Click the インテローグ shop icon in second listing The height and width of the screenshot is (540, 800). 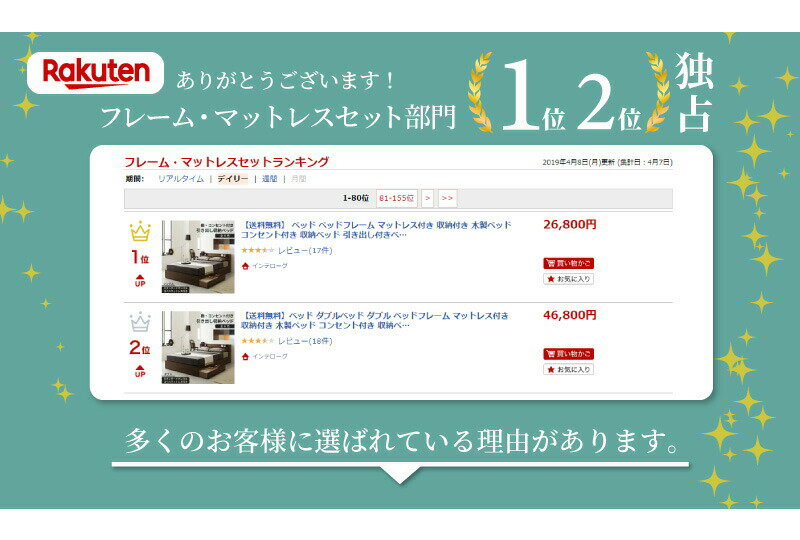(x=245, y=356)
